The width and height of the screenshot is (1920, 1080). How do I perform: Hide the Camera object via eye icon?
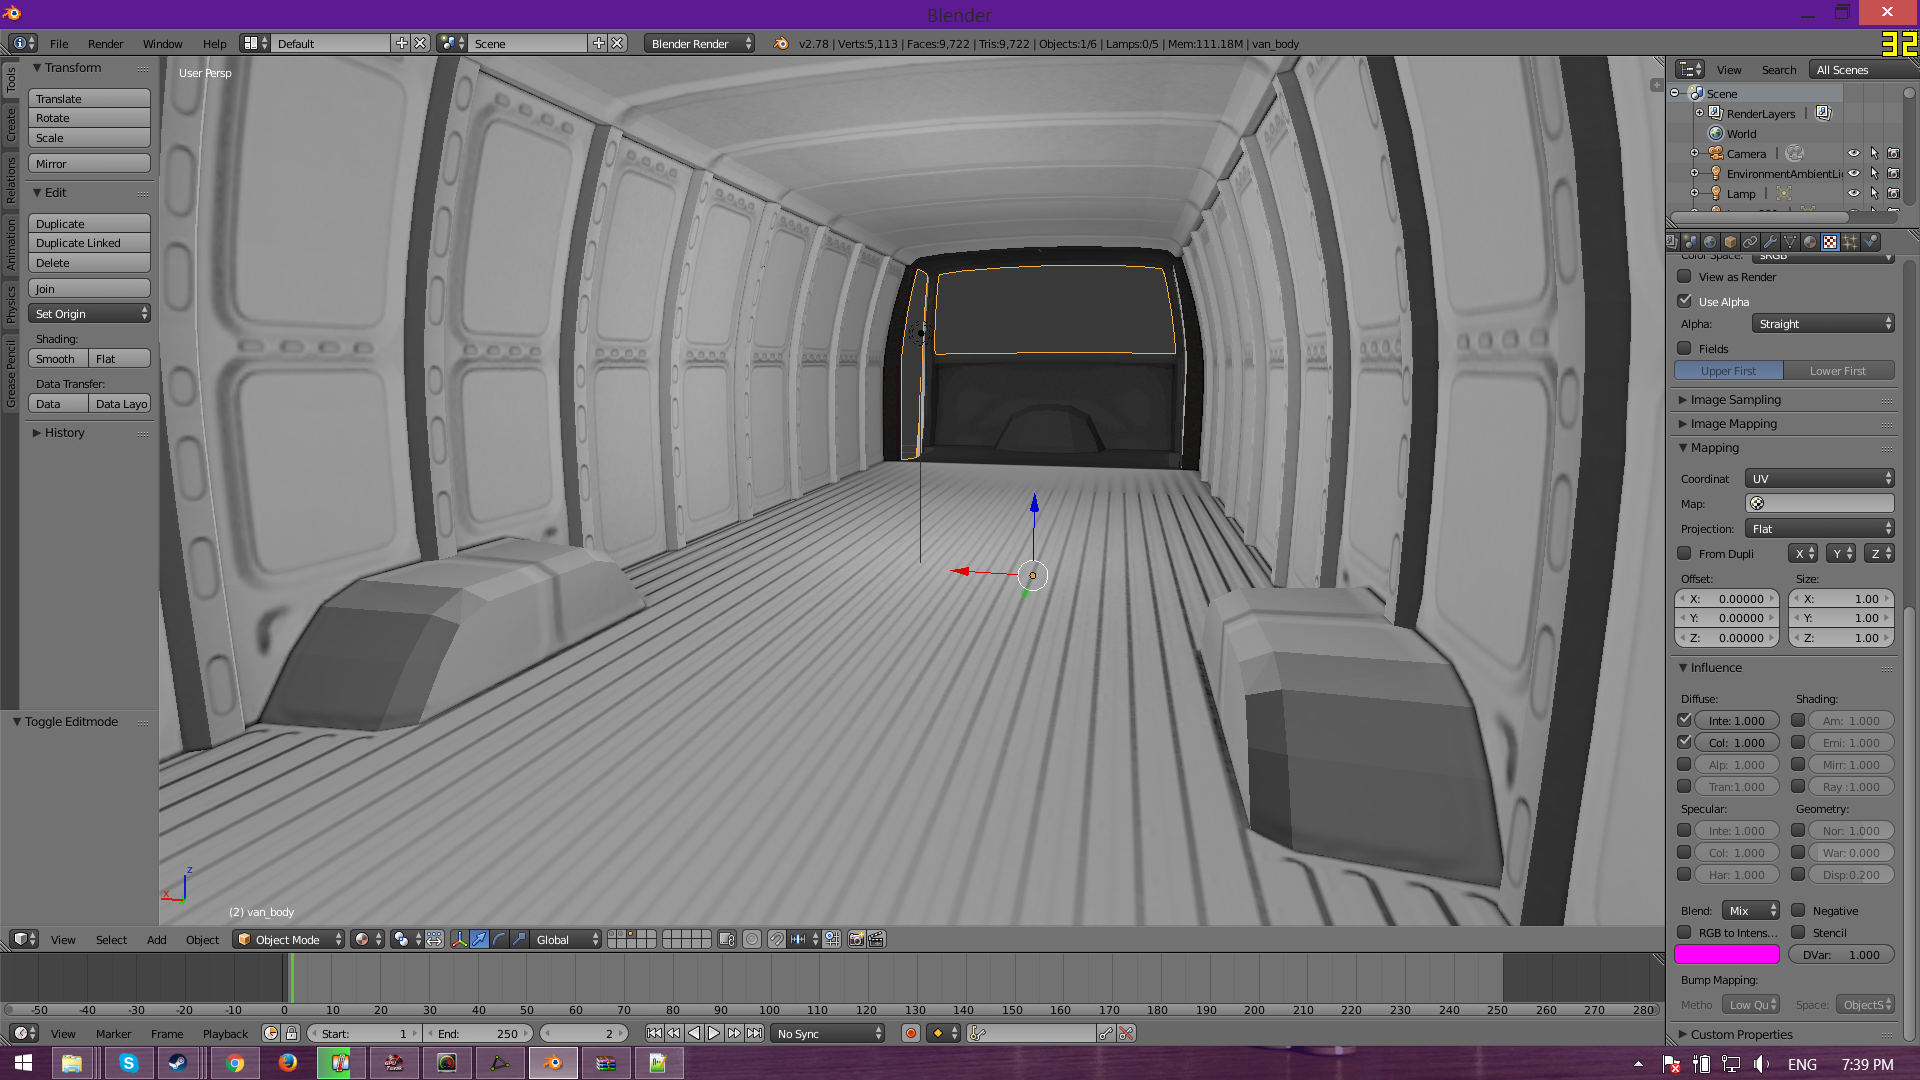click(x=1853, y=153)
